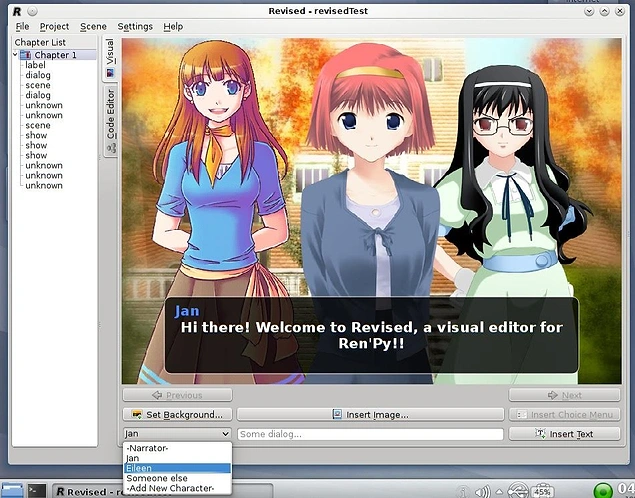
Task: Click the green circle tray icon
Action: (x=603, y=491)
